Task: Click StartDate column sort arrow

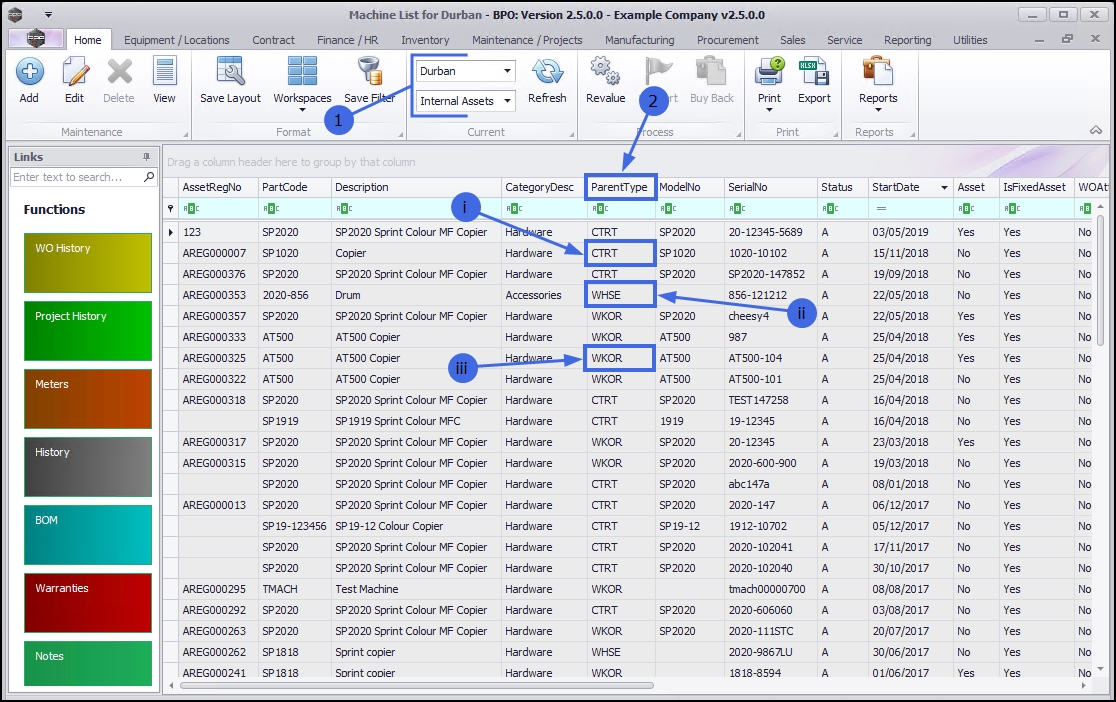Action: click(944, 188)
